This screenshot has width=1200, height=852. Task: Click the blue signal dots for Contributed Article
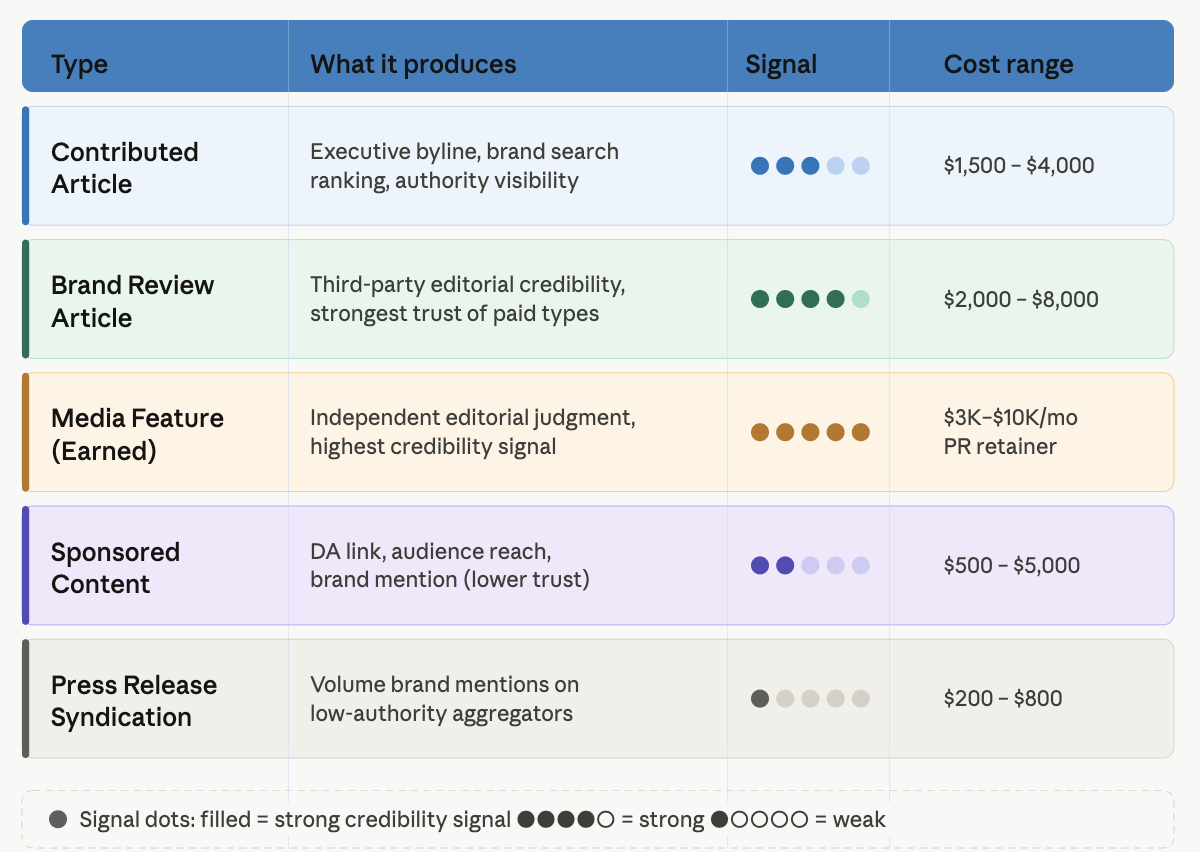(x=810, y=166)
